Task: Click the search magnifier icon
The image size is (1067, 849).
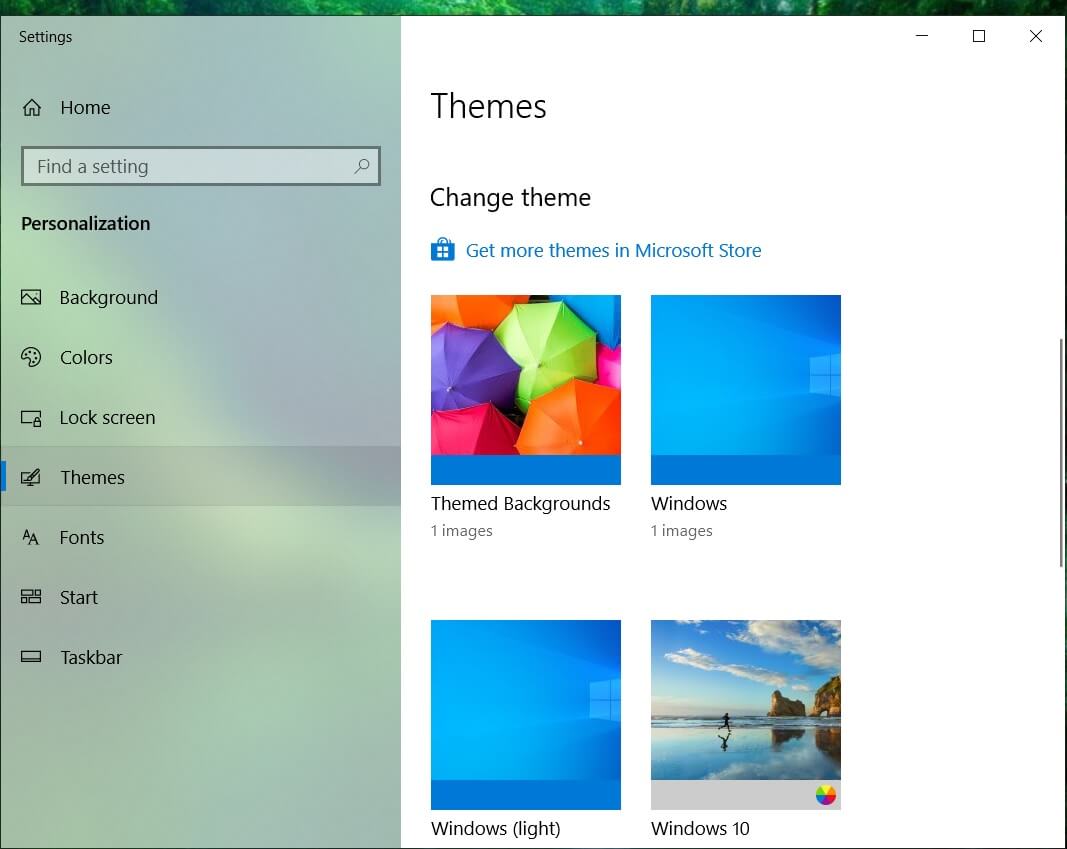Action: point(362,165)
